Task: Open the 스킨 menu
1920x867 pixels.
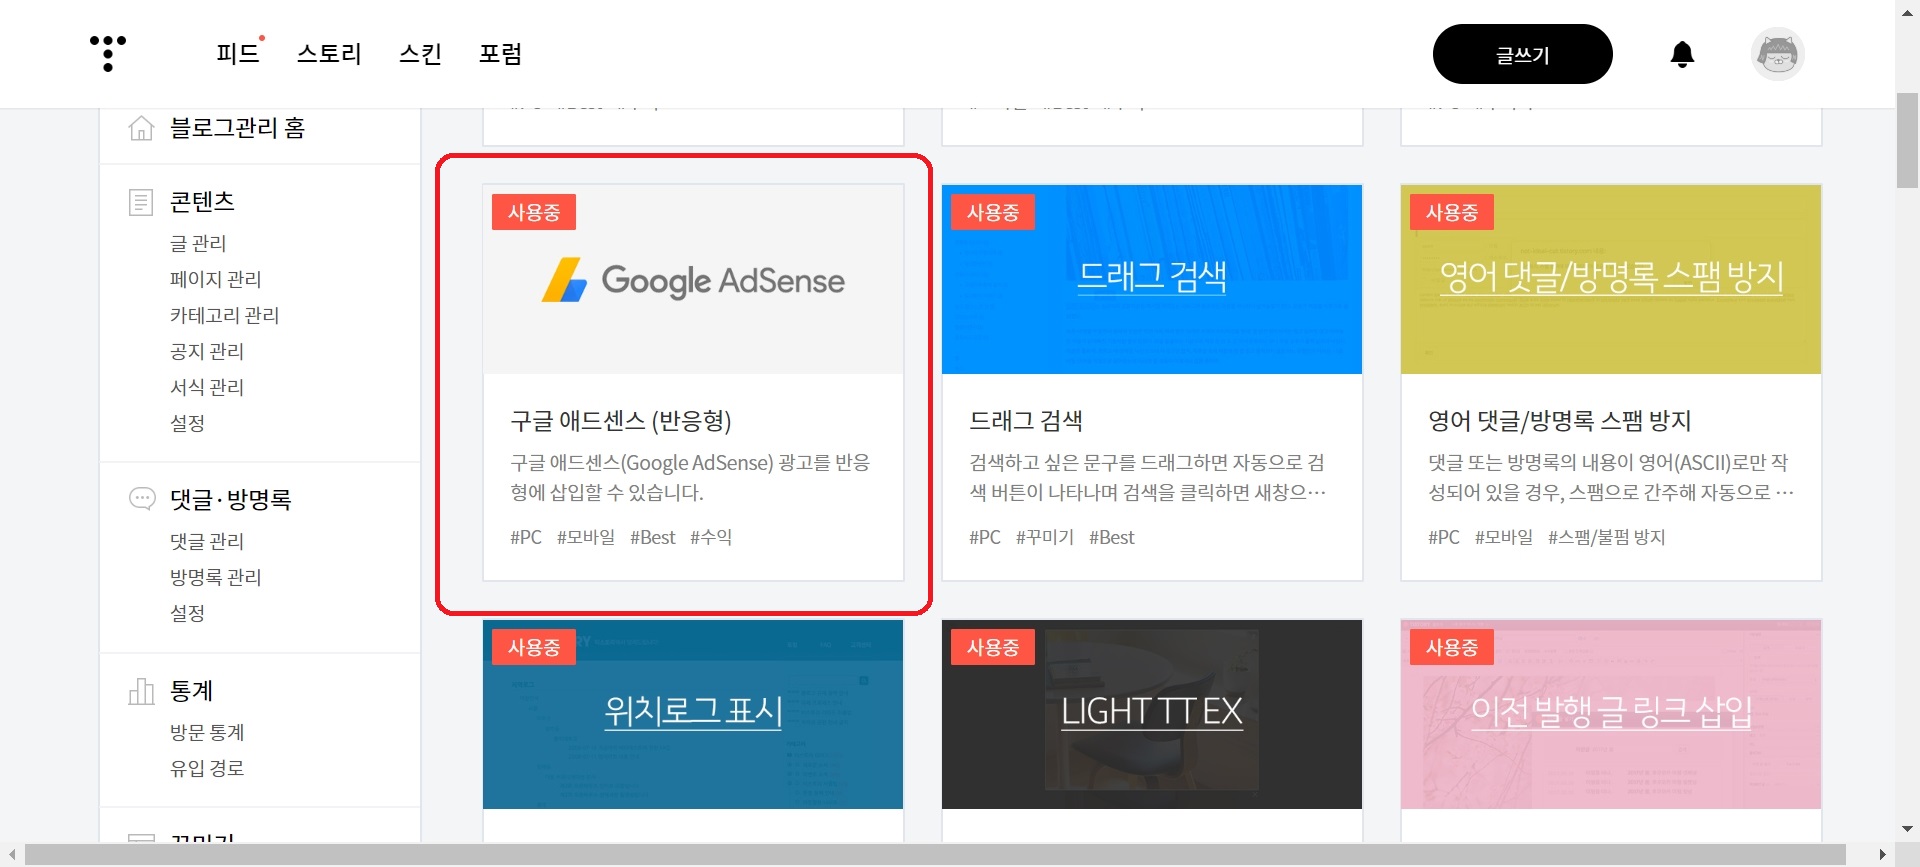Action: (x=420, y=54)
